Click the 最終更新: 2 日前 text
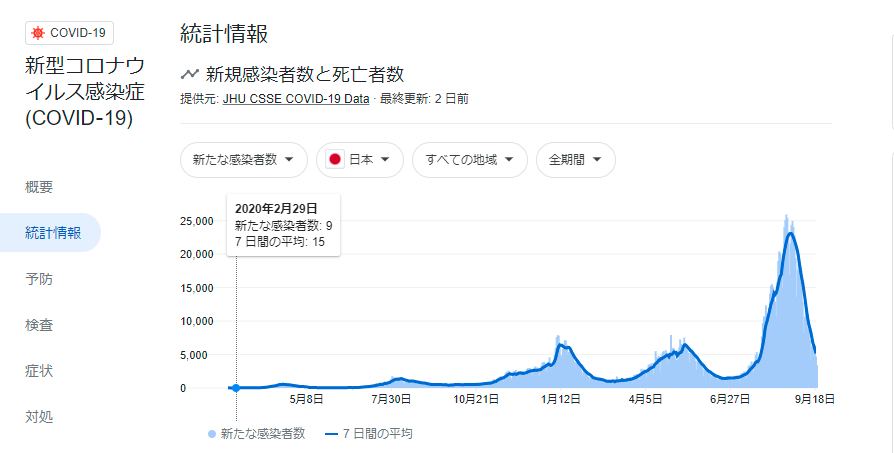This screenshot has height=453, width=894. [424, 99]
